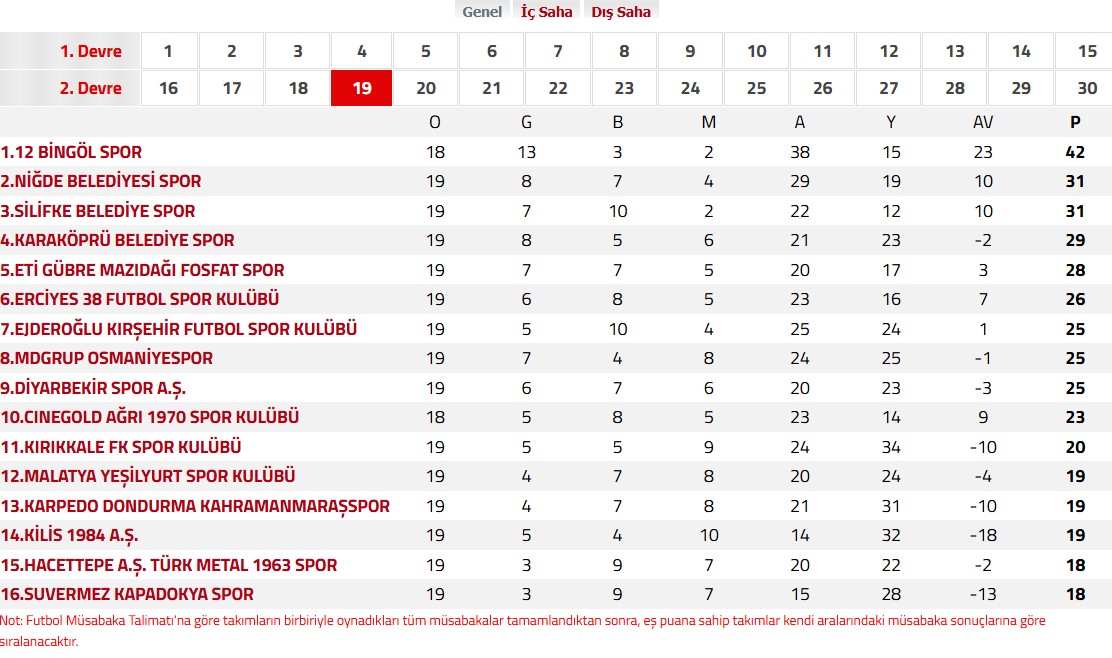Viewport: 1112px width, 658px height.
Task: Click Kırıkkale FK Spor Kulübü
Action: [x=121, y=447]
